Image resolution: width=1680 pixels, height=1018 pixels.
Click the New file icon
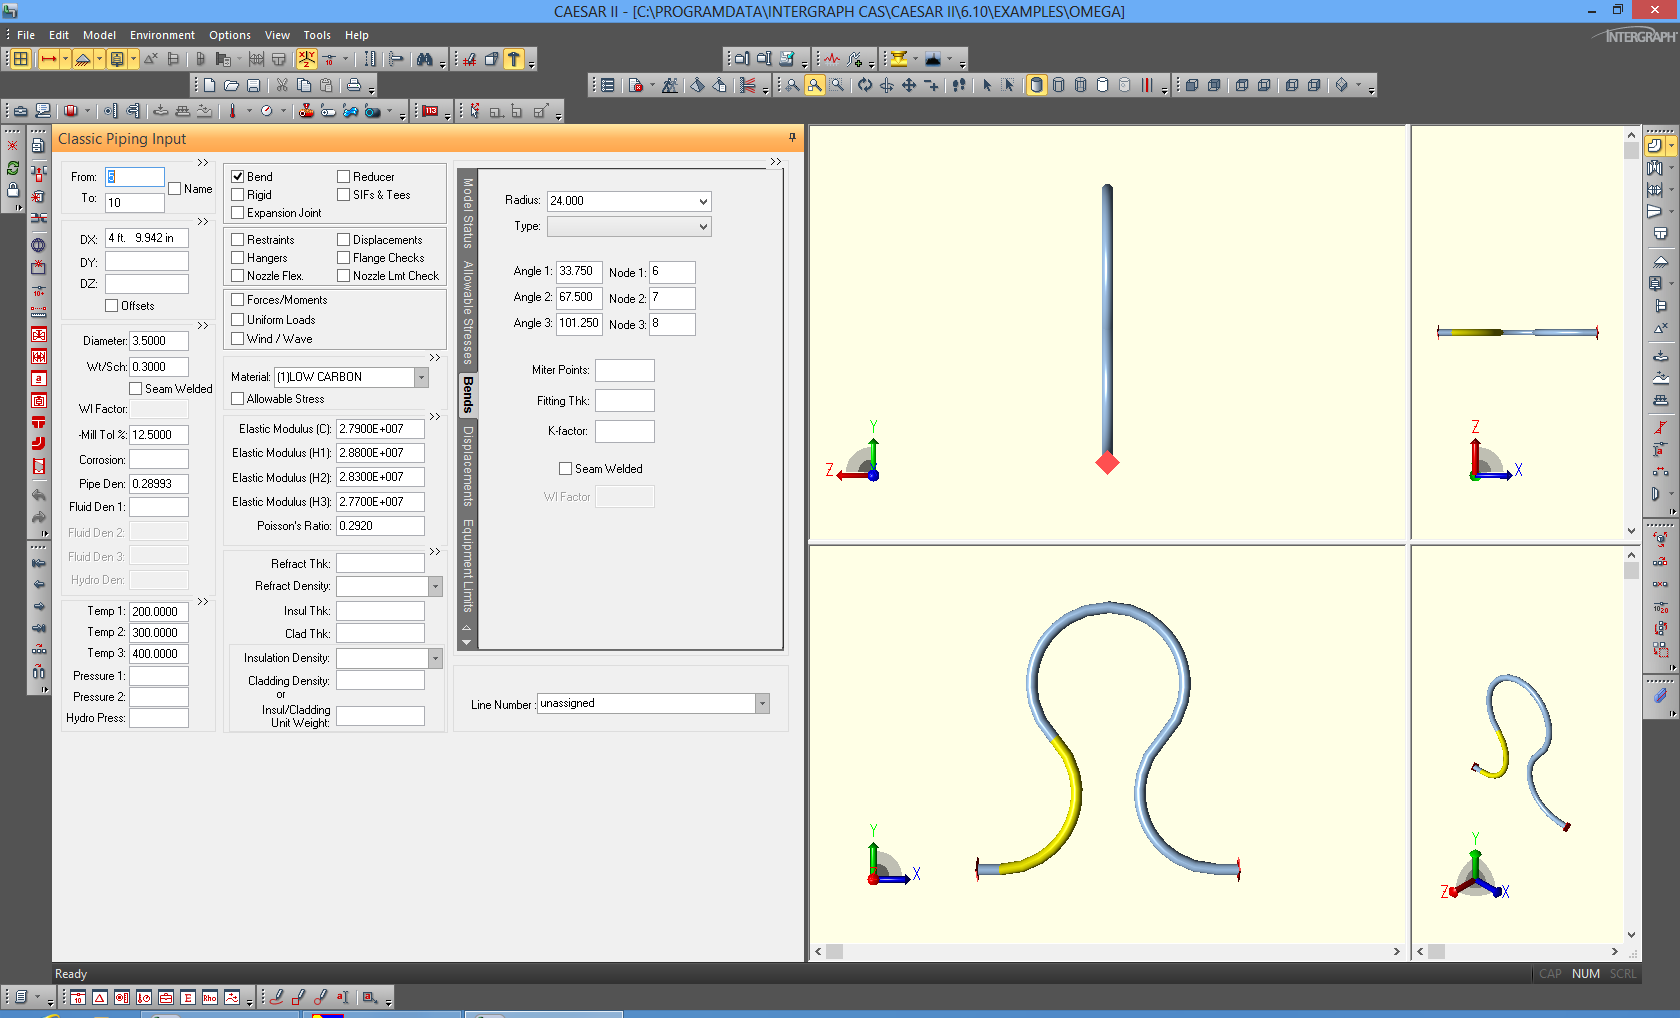coord(210,86)
